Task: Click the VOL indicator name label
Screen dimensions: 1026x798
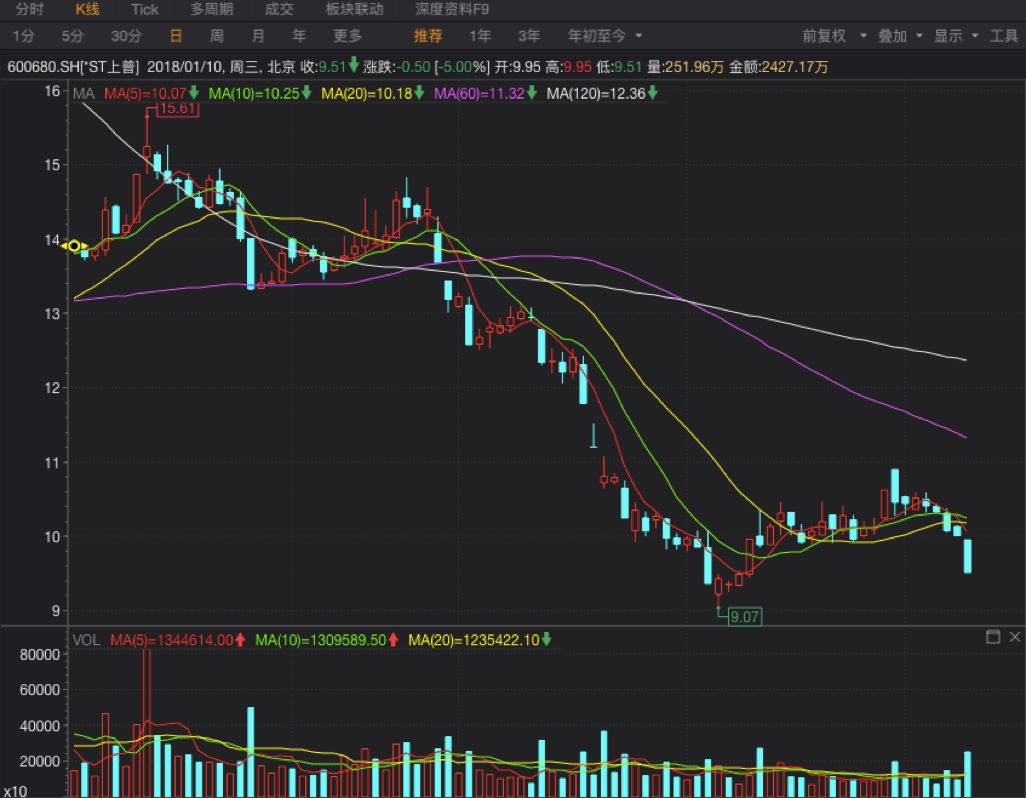Action: [x=87, y=639]
